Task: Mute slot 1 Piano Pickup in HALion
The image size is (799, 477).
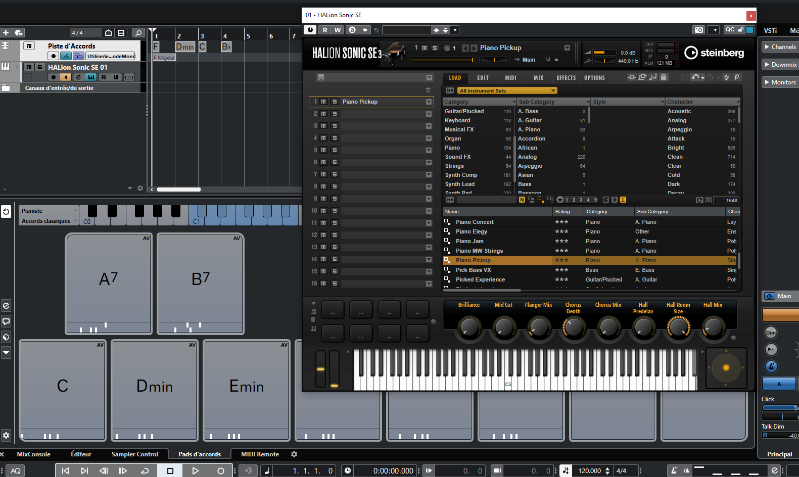Action: pos(324,101)
